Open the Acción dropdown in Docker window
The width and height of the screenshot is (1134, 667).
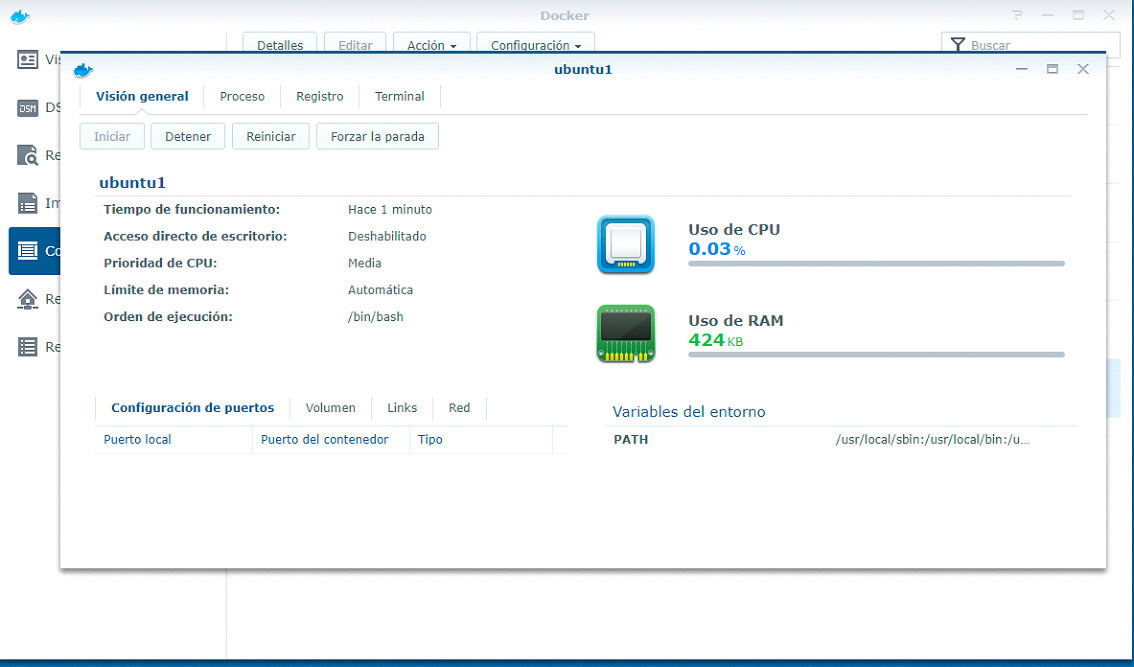[x=432, y=45]
